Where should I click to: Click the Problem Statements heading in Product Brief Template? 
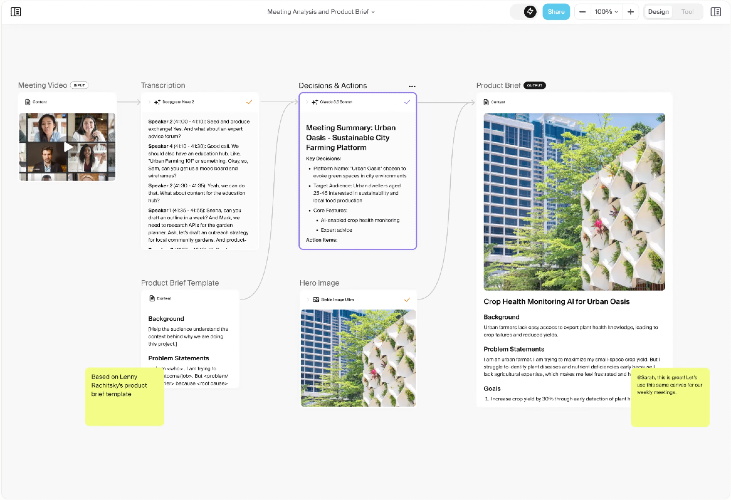point(179,358)
